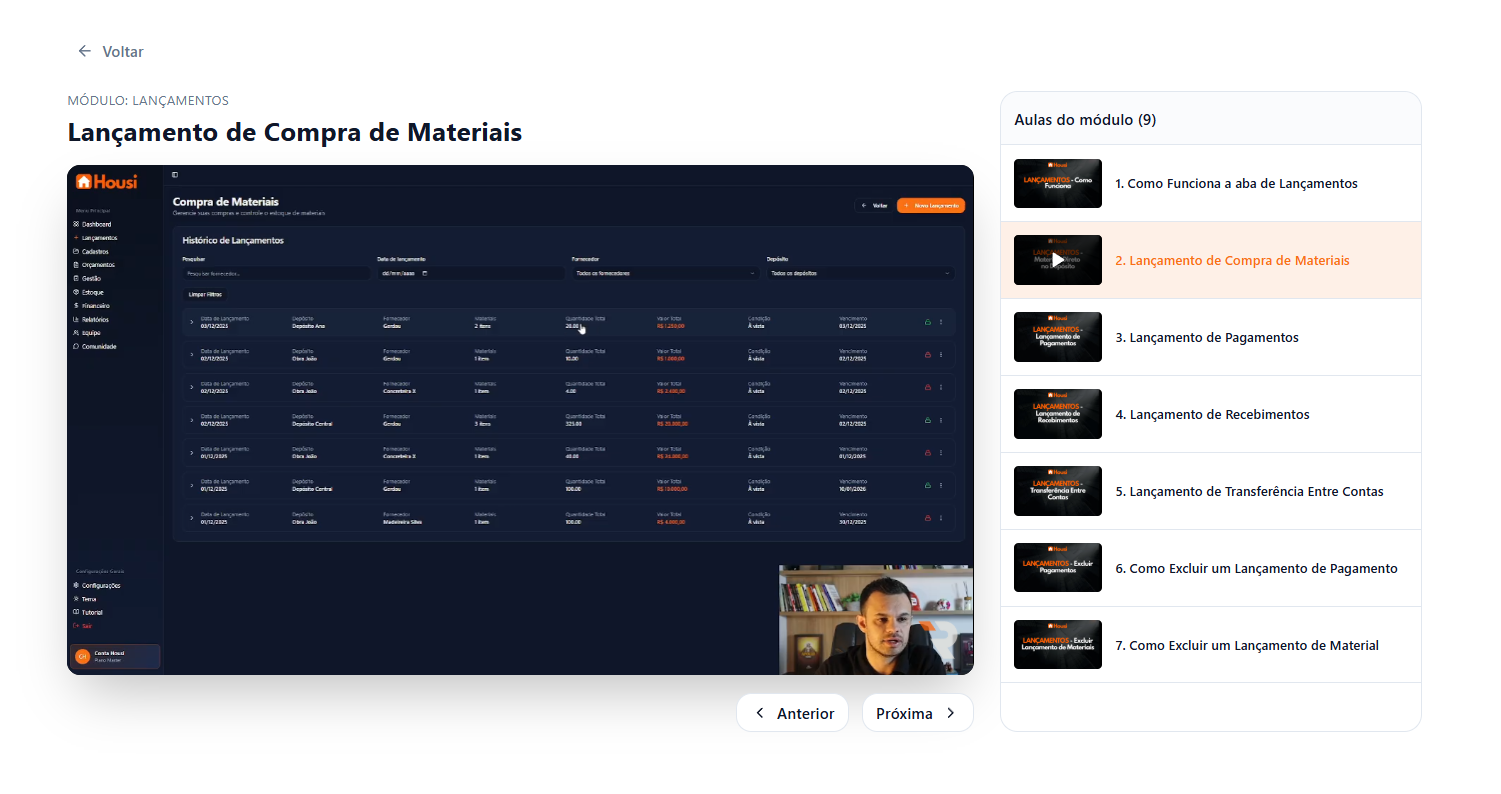Screen dimensions: 1501x794
Task: Click the Lançamento de Recebimentos thumbnail
Action: click(1057, 414)
